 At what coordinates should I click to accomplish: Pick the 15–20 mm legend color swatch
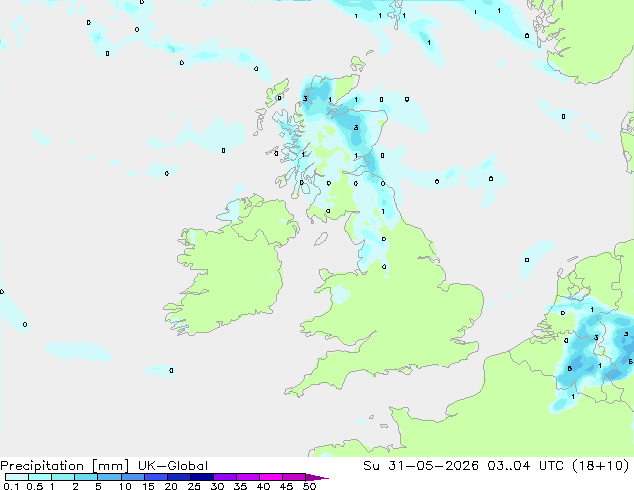click(x=155, y=477)
